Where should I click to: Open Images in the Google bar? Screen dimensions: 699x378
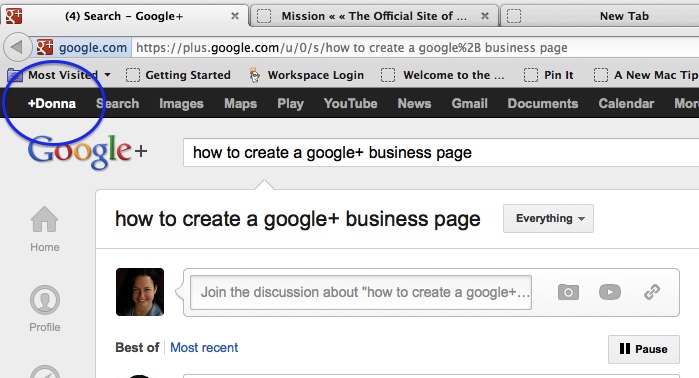[x=181, y=103]
